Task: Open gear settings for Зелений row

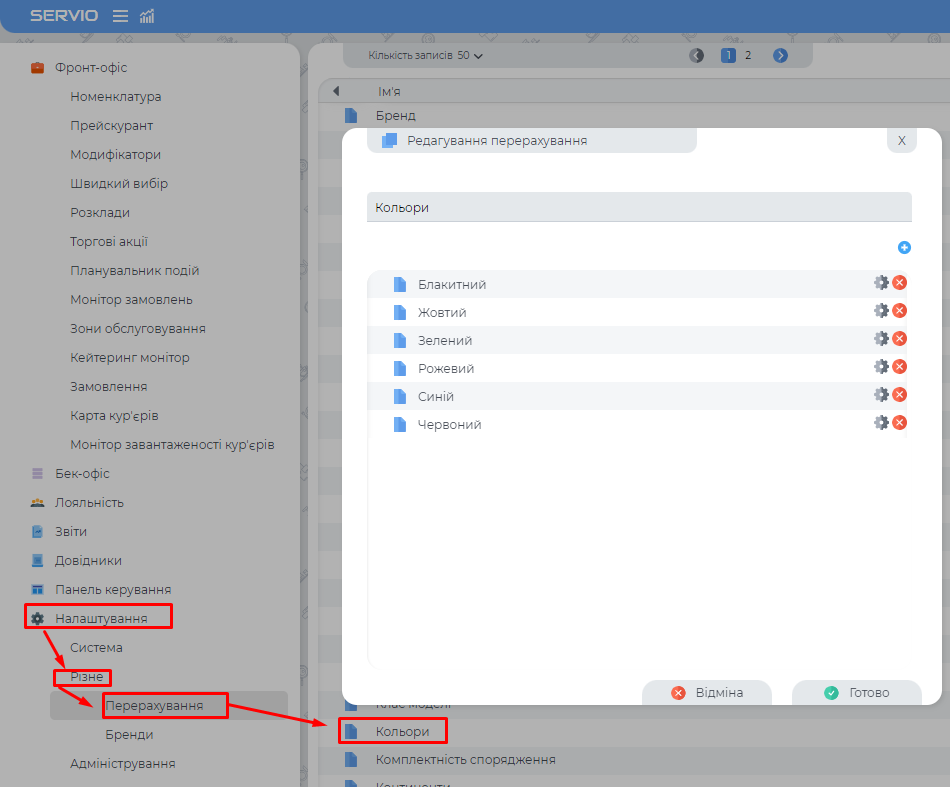Action: point(881,339)
